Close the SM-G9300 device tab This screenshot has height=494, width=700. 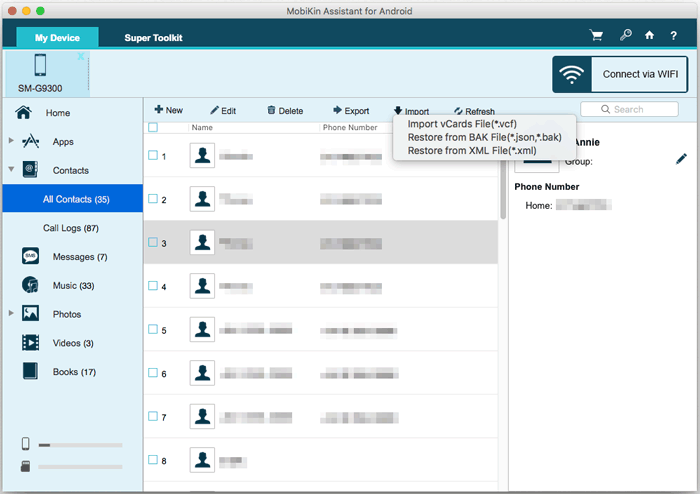click(x=81, y=56)
